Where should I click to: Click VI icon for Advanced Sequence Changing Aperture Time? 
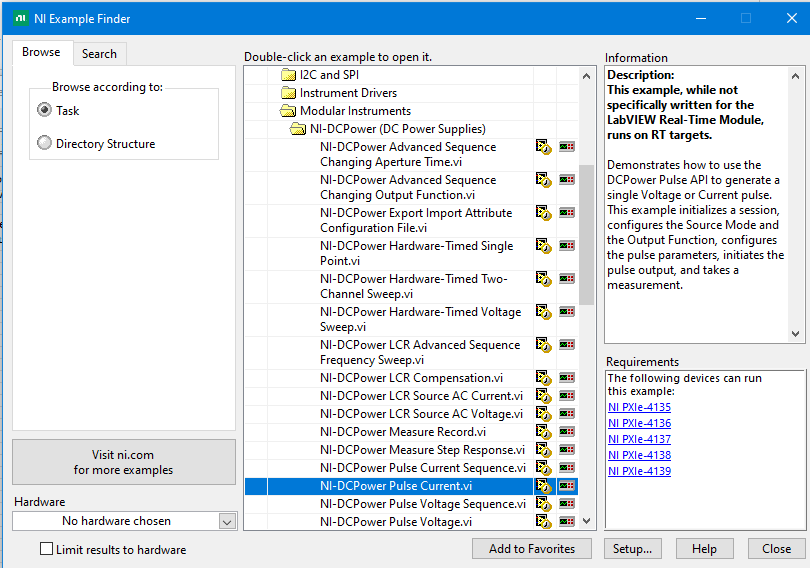(x=543, y=147)
